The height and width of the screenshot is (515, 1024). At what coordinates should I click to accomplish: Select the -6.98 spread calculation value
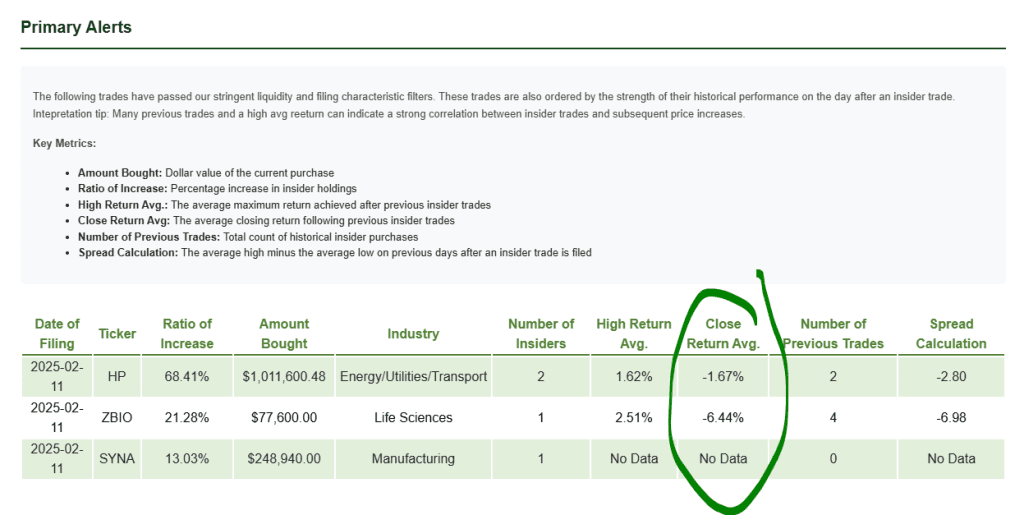[951, 417]
